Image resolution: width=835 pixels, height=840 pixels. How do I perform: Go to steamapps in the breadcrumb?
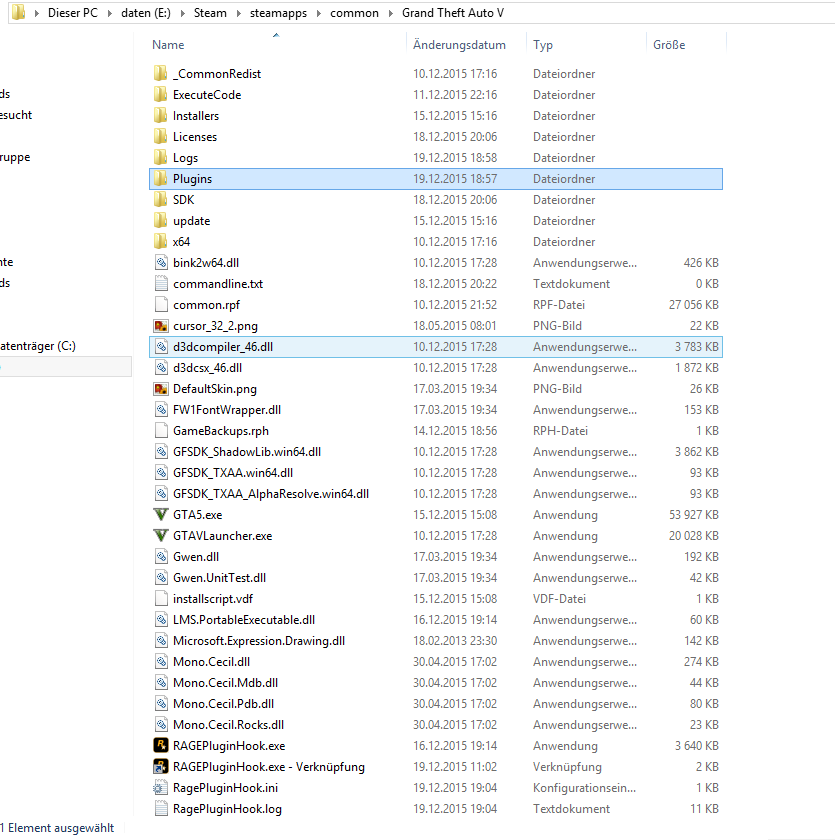point(279,13)
